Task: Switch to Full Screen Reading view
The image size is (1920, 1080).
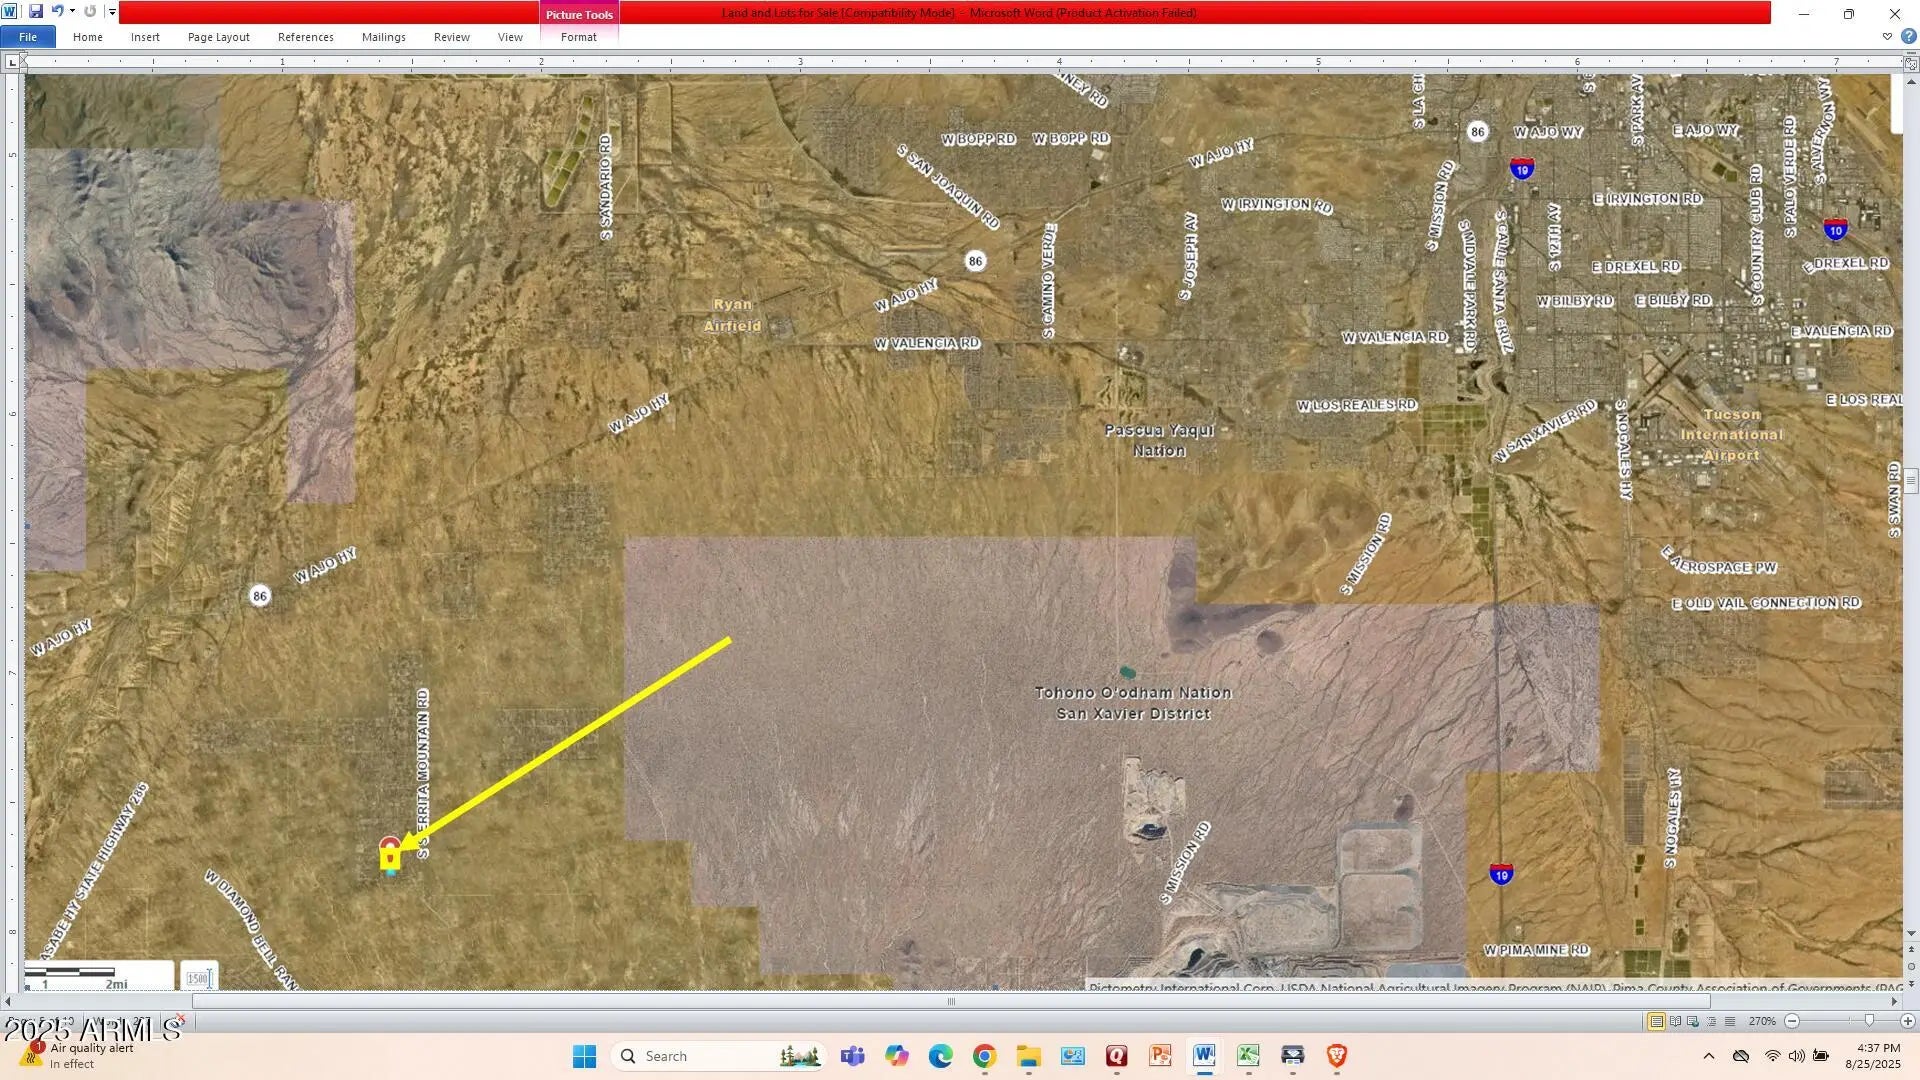Action: coord(1675,1021)
